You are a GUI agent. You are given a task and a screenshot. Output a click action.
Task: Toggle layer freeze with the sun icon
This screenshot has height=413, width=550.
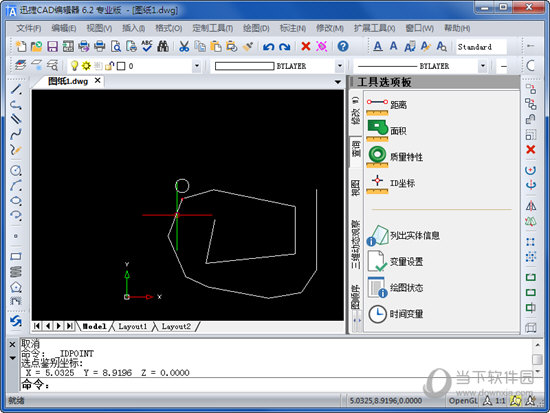[x=86, y=66]
